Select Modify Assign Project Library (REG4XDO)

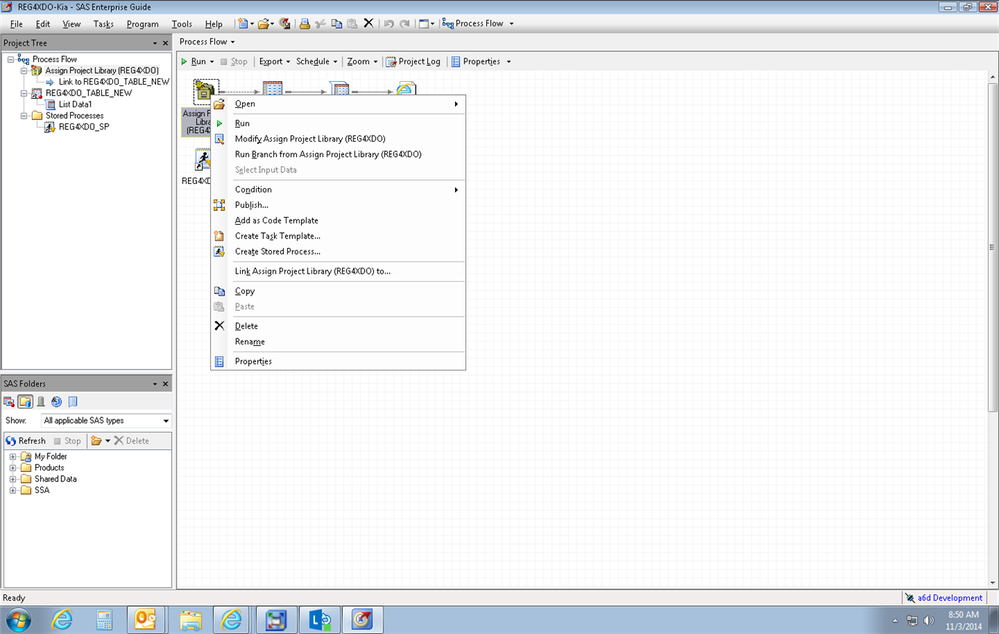tap(338, 139)
